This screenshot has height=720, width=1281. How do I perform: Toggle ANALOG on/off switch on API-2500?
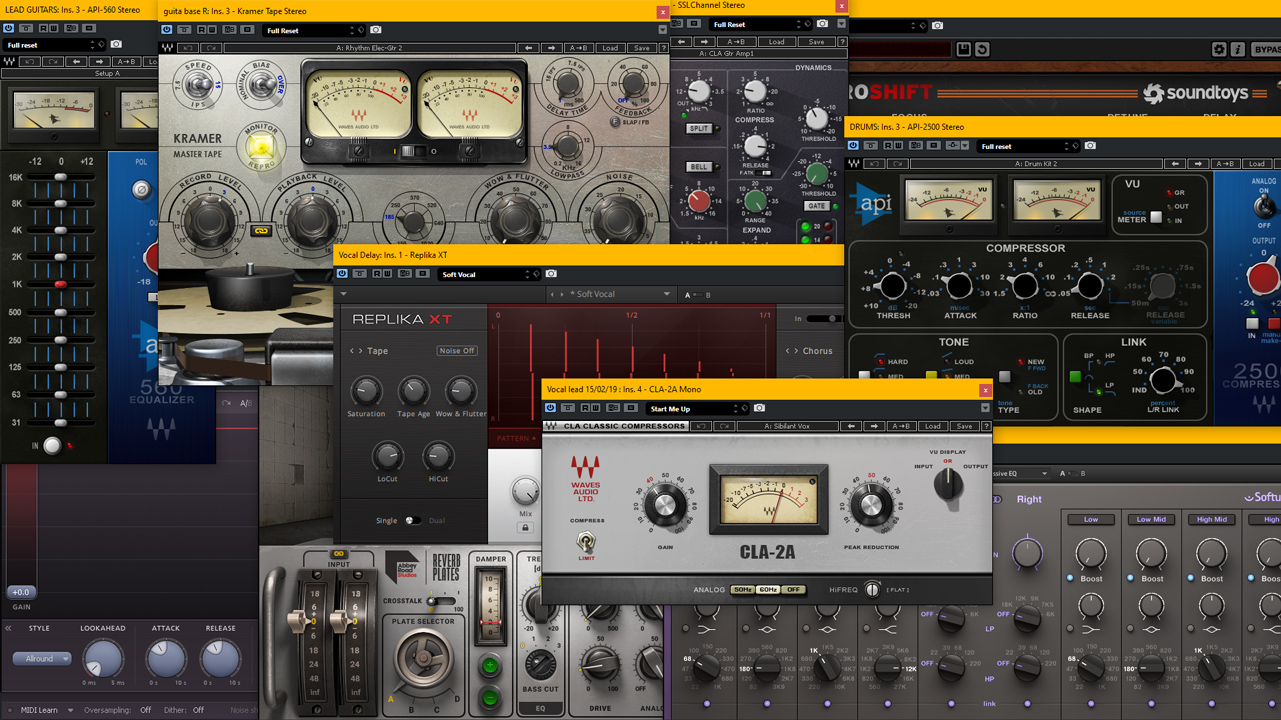coord(1264,204)
